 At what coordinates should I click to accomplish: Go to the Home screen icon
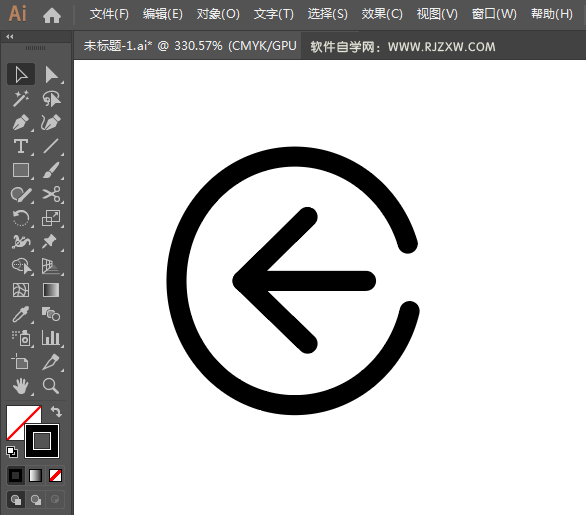[x=52, y=15]
